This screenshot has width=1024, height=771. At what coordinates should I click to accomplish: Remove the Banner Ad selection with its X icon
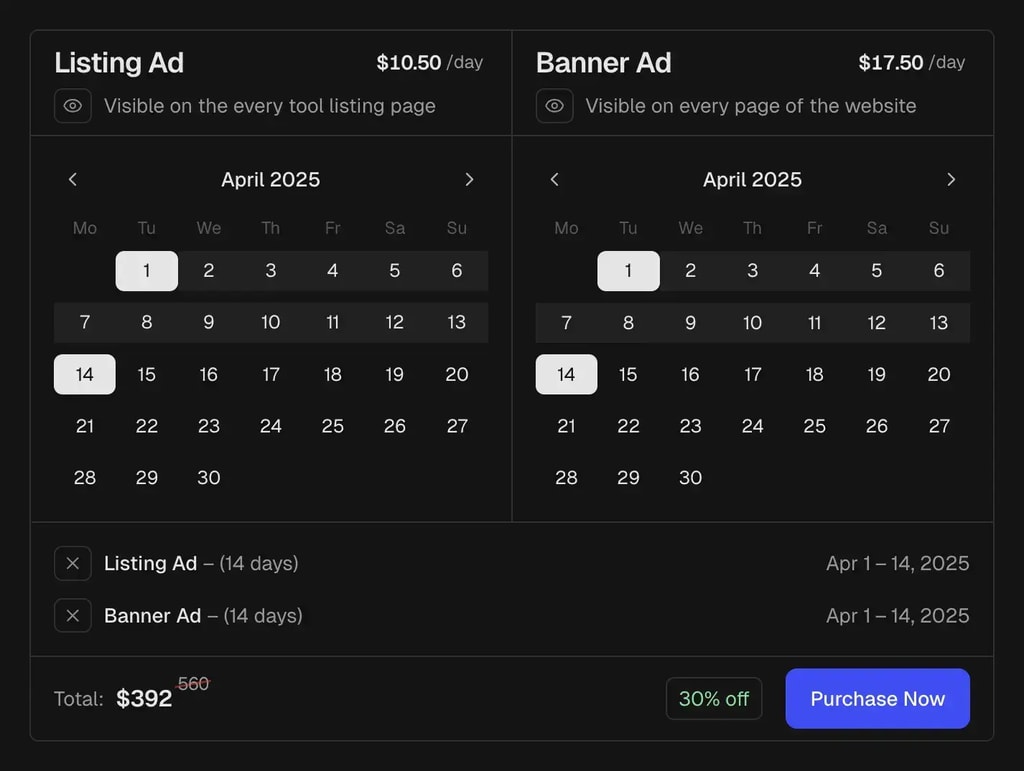(72, 615)
